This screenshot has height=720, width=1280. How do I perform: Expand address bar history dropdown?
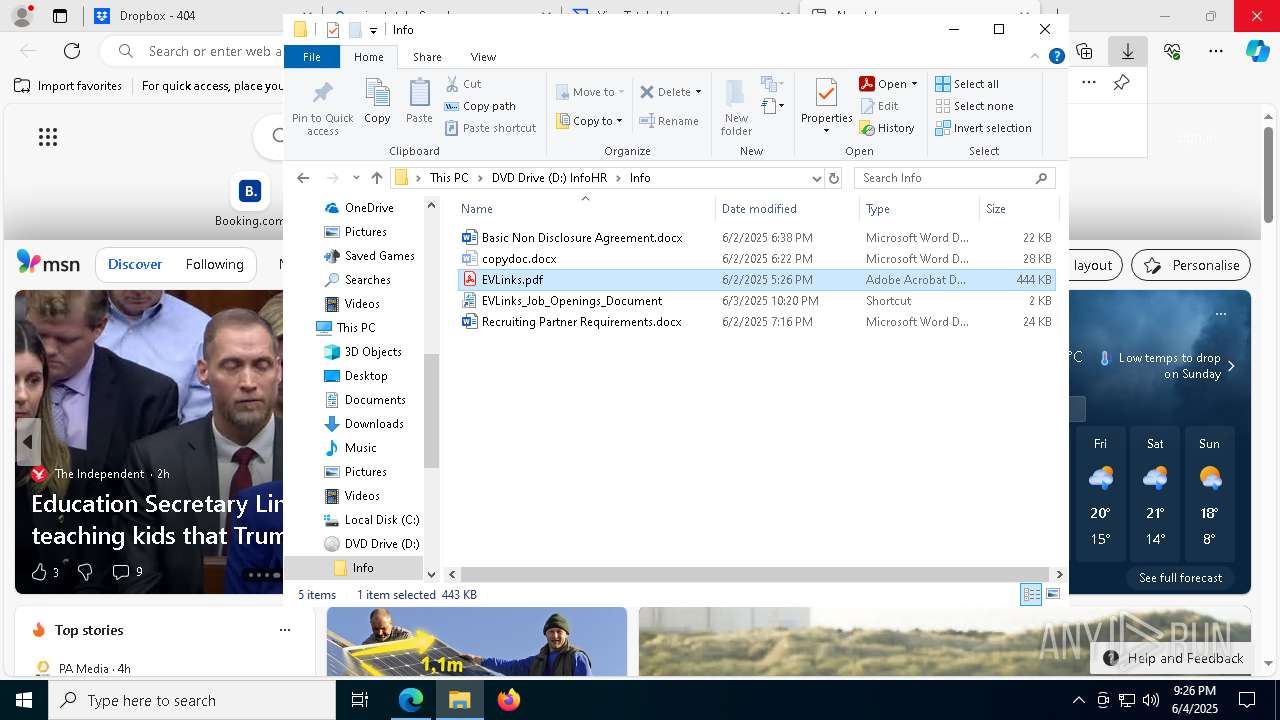coord(816,178)
